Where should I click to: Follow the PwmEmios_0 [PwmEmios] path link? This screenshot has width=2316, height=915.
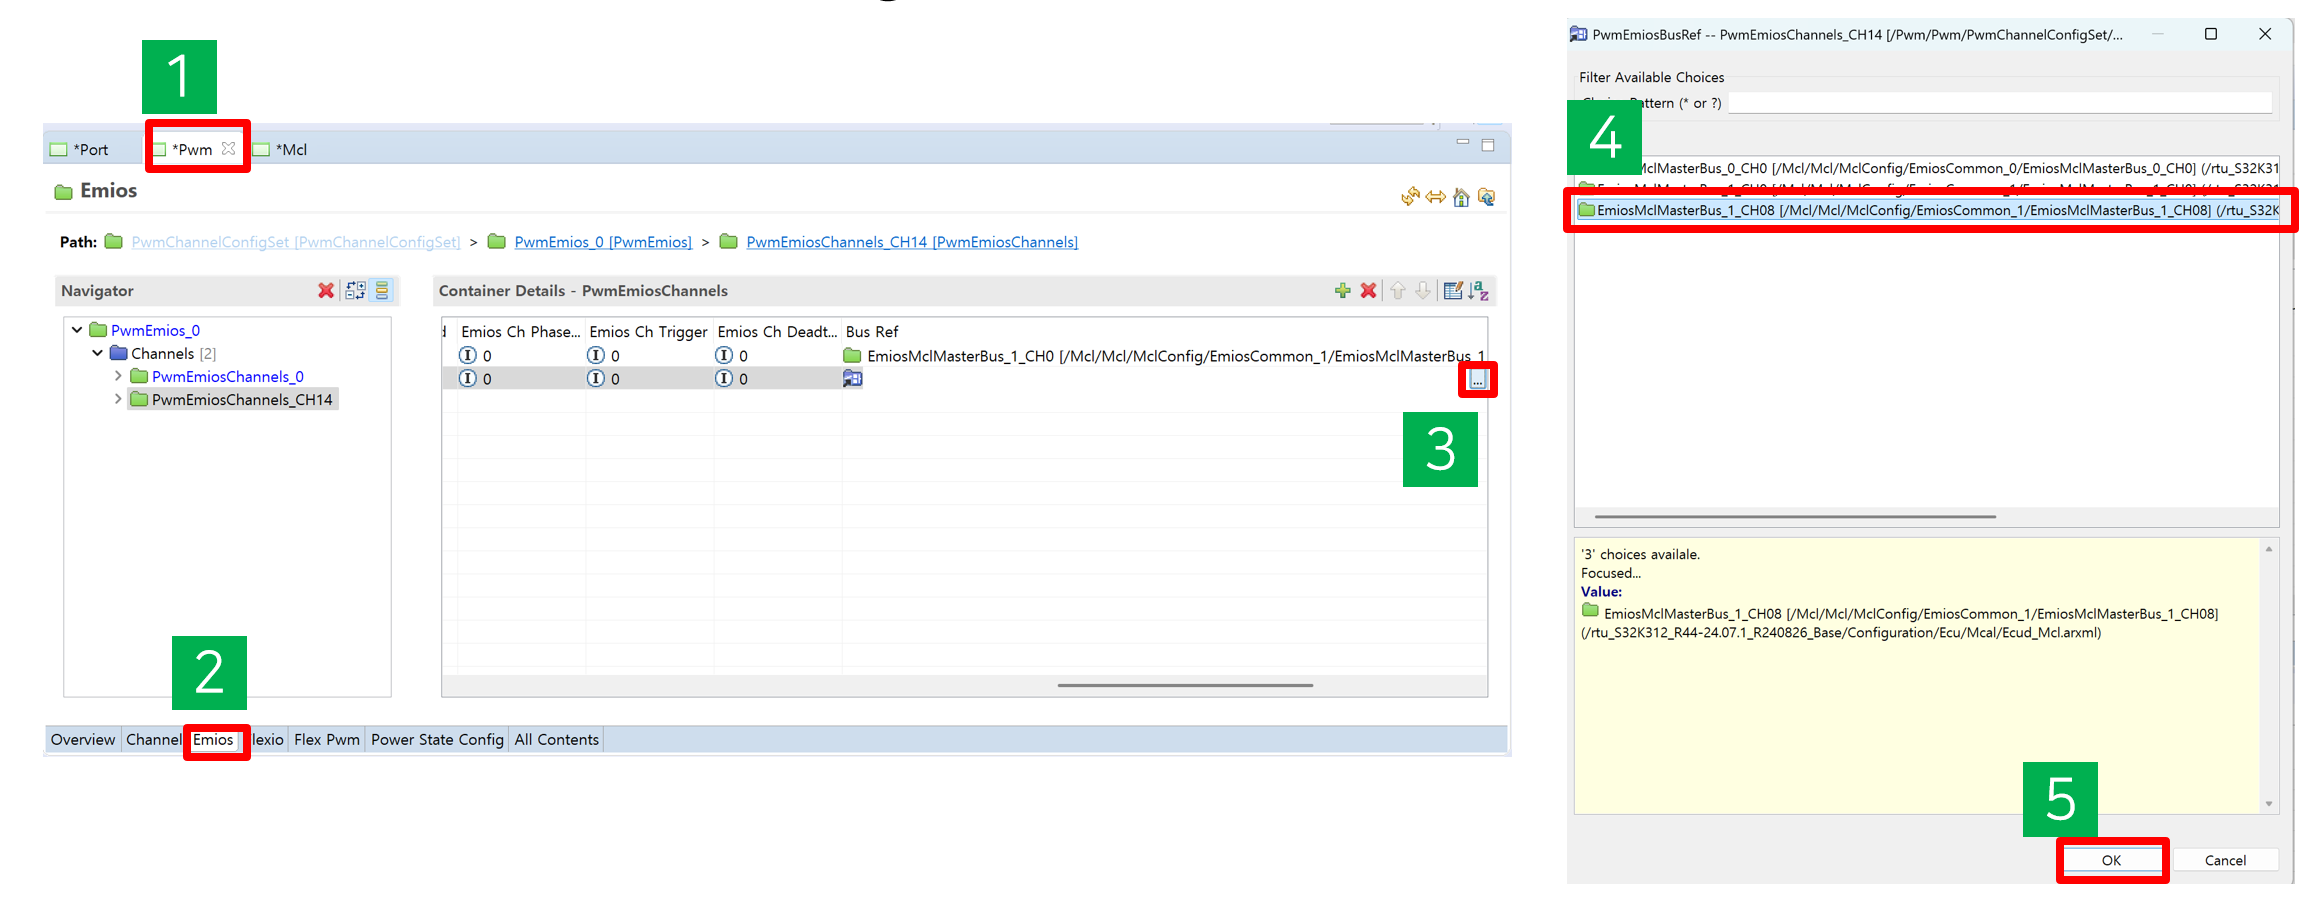[602, 242]
